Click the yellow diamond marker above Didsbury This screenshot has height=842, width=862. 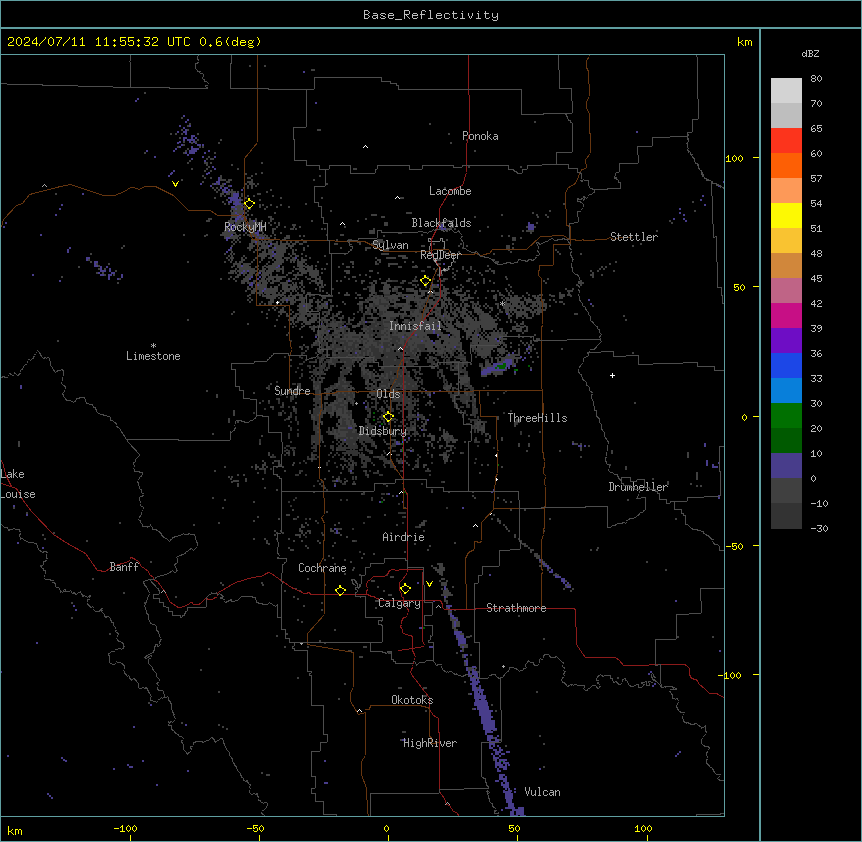388,416
